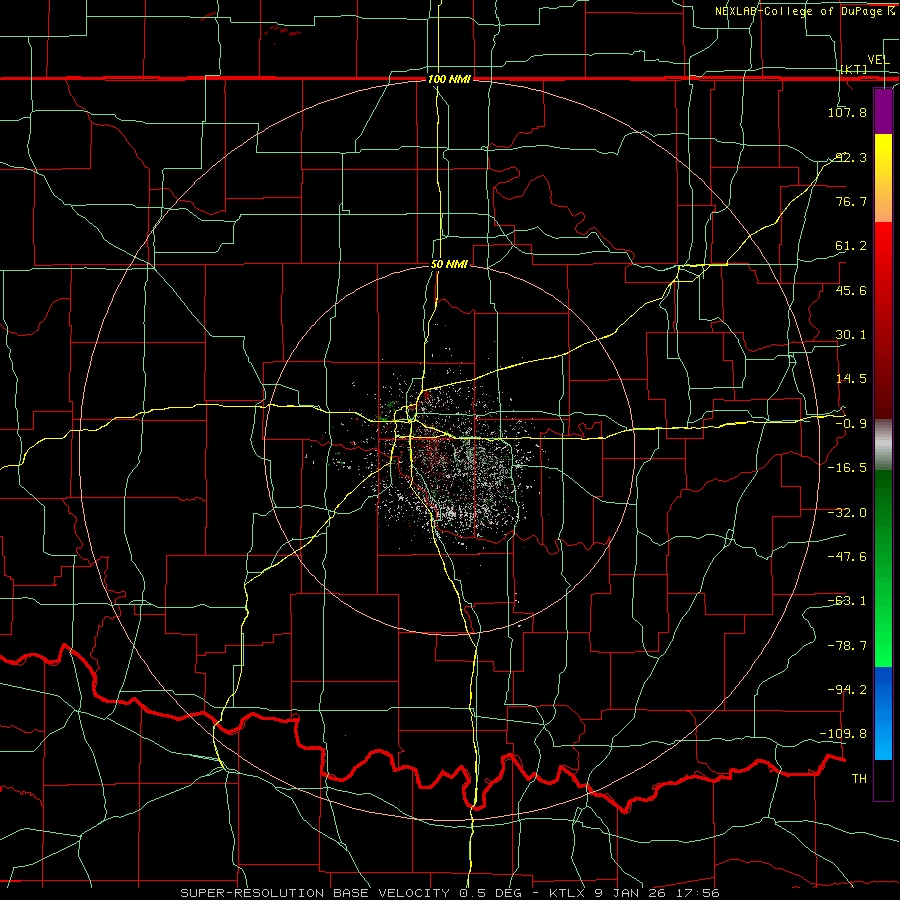900x900 pixels.
Task: Click the -78.7 velocity scale value
Action: [x=847, y=646]
